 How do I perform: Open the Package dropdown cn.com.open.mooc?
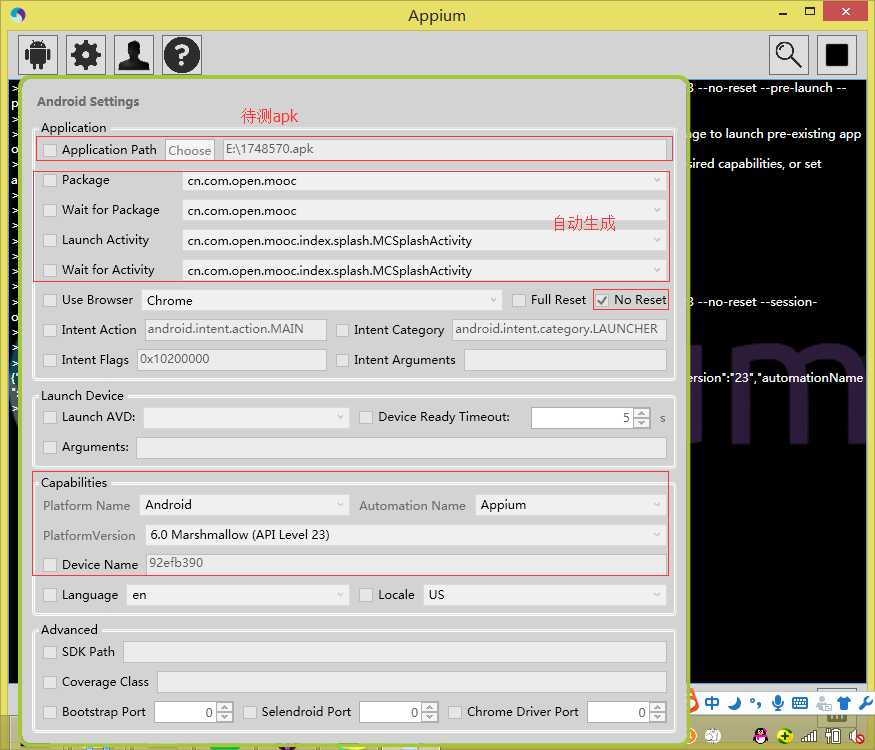click(424, 181)
